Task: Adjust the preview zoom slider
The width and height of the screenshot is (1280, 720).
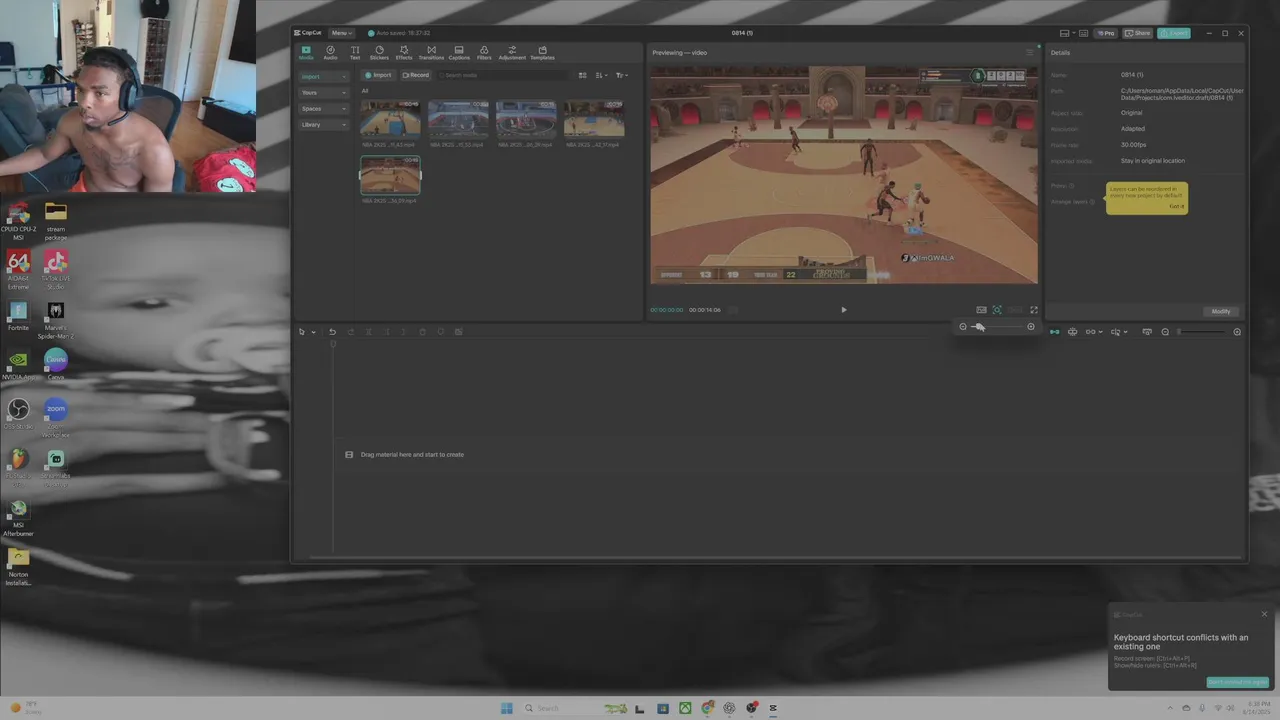Action: tap(997, 326)
